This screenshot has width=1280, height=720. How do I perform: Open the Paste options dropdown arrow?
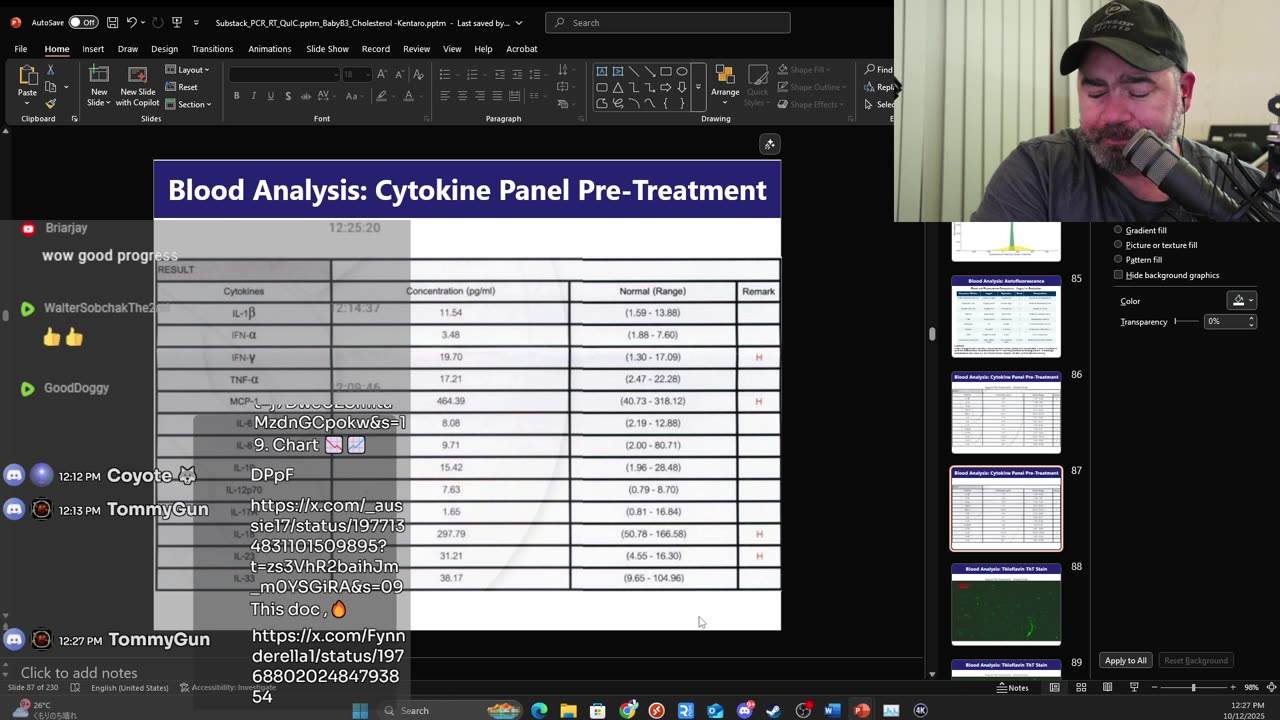pyautogui.click(x=27, y=104)
